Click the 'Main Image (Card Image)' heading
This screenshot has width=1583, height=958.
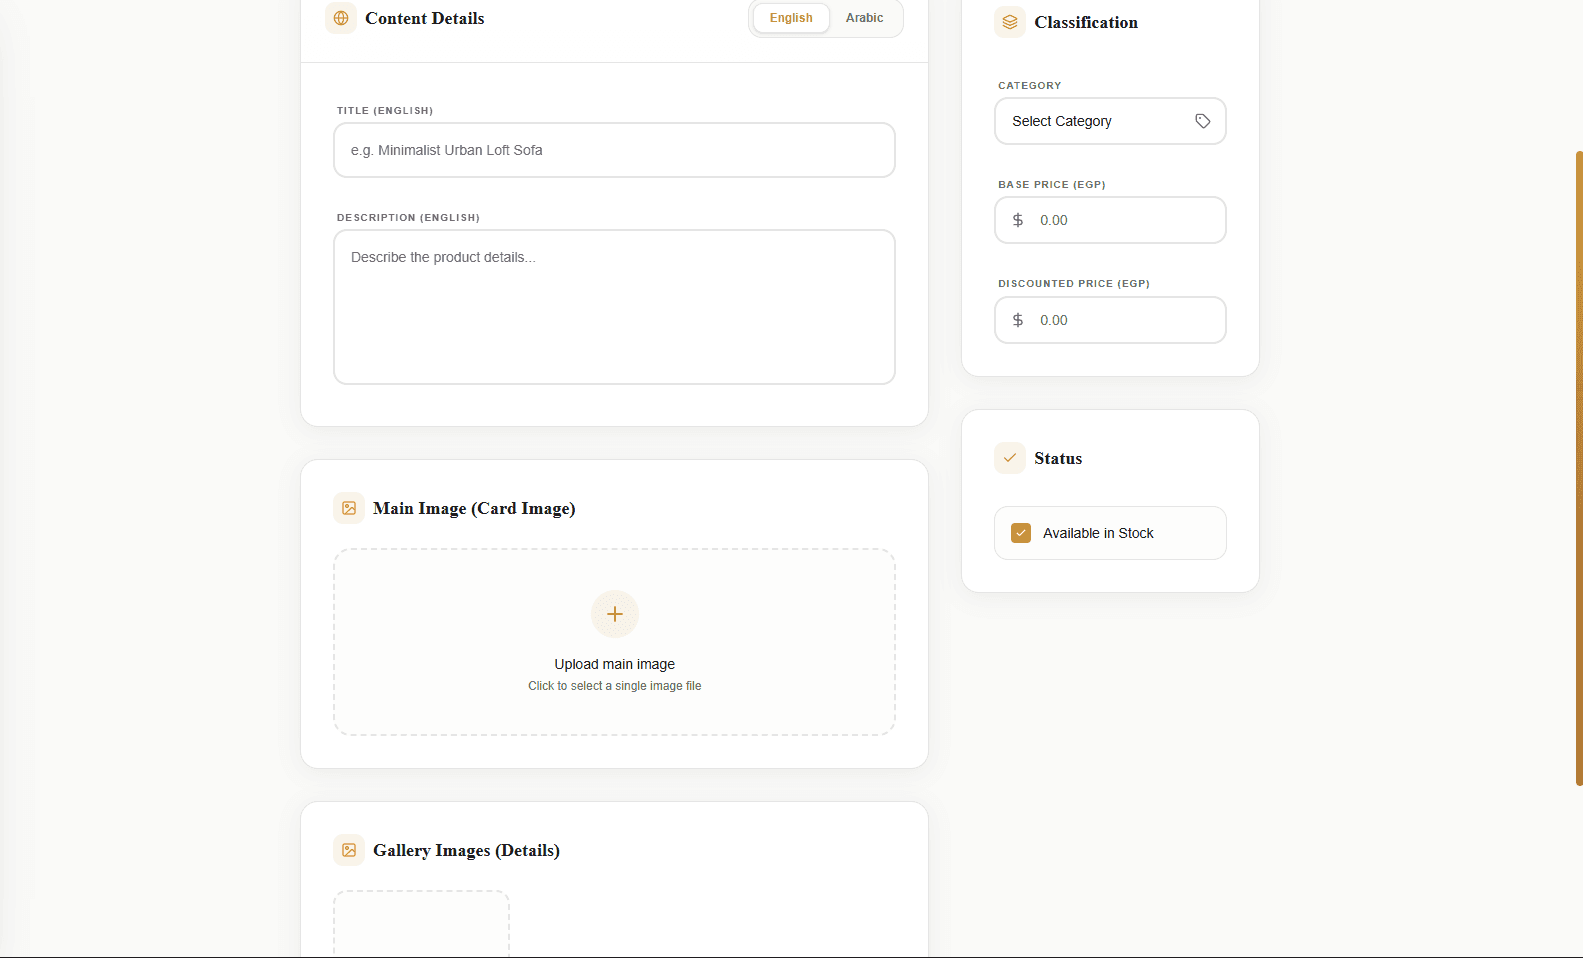(x=474, y=508)
